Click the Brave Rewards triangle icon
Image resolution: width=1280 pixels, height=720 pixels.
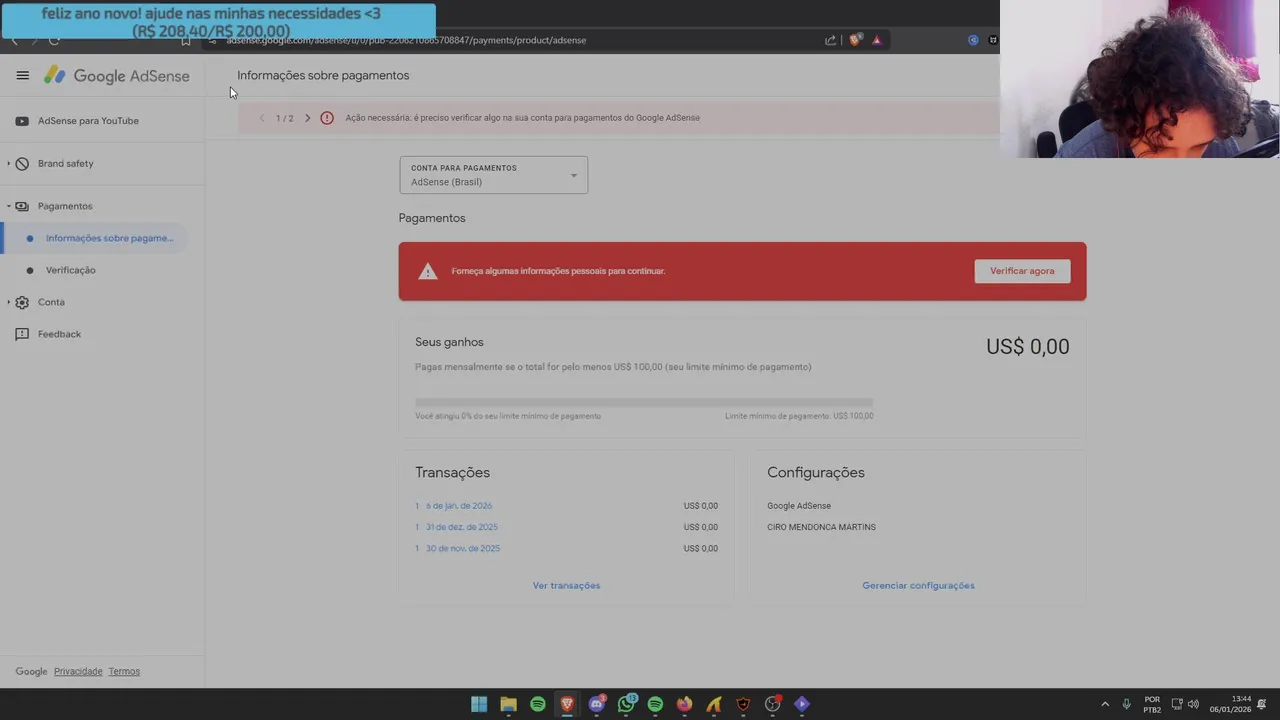(876, 40)
